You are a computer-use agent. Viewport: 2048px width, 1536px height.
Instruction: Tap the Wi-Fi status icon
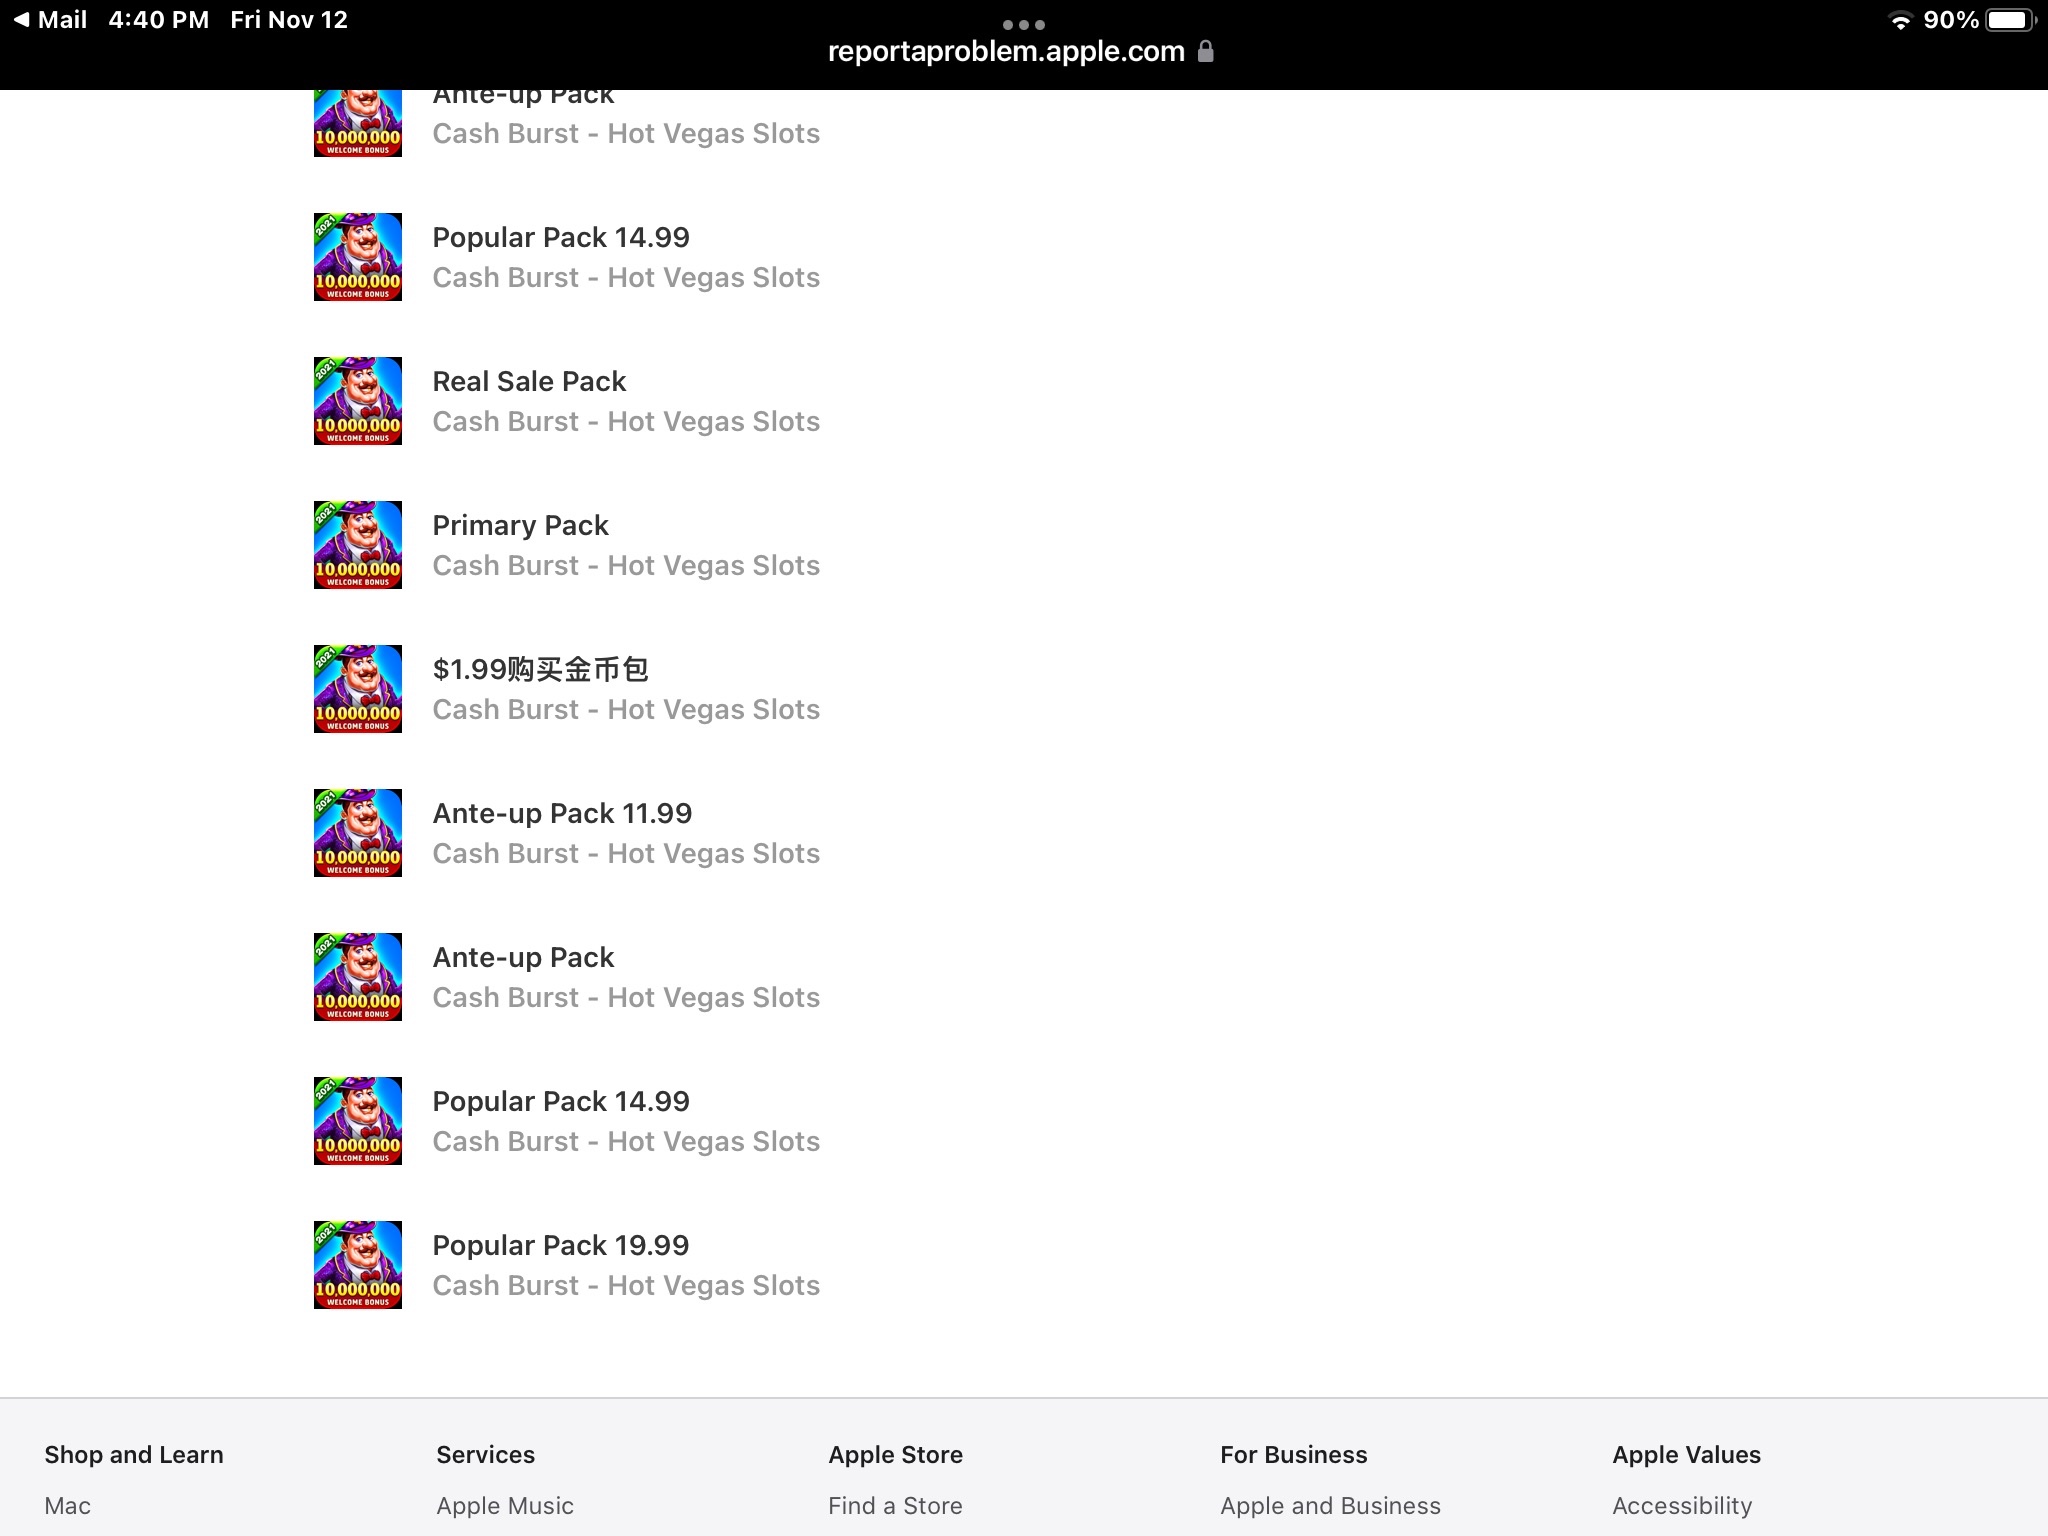point(1900,20)
